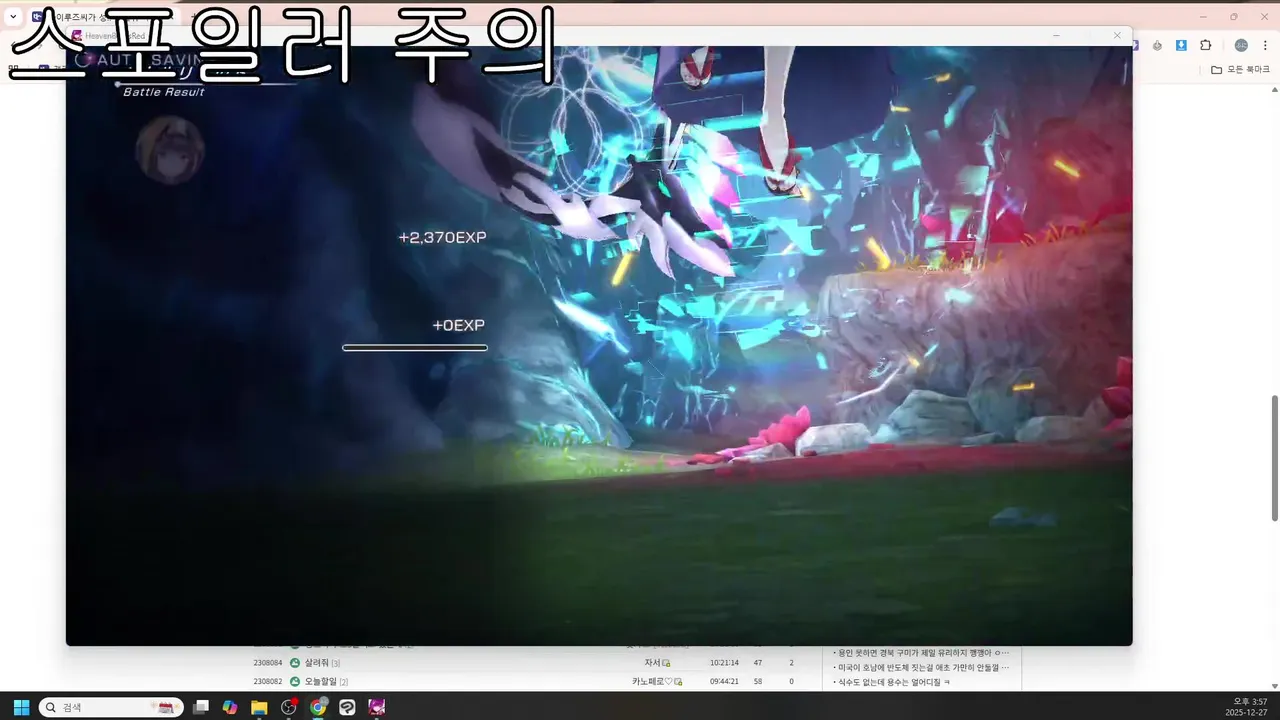Open Chrome's three-dot menu

click(x=1265, y=45)
